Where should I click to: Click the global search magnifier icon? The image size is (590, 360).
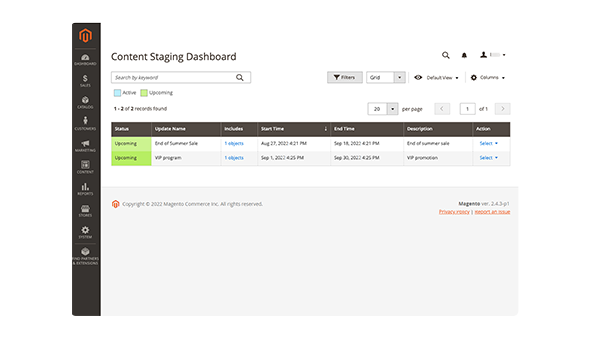pyautogui.click(x=446, y=55)
